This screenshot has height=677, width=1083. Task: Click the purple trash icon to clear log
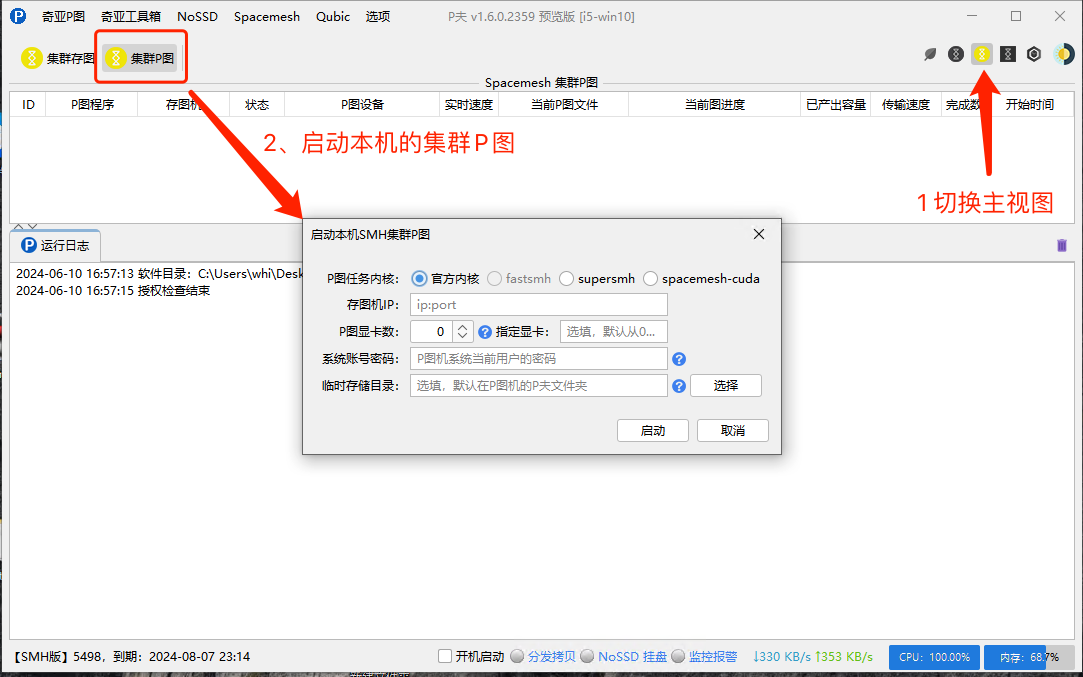coord(1062,245)
